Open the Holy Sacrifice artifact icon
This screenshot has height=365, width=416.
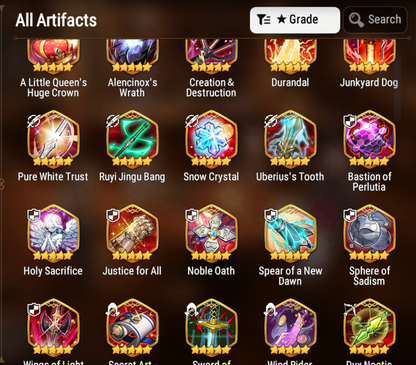point(53,233)
